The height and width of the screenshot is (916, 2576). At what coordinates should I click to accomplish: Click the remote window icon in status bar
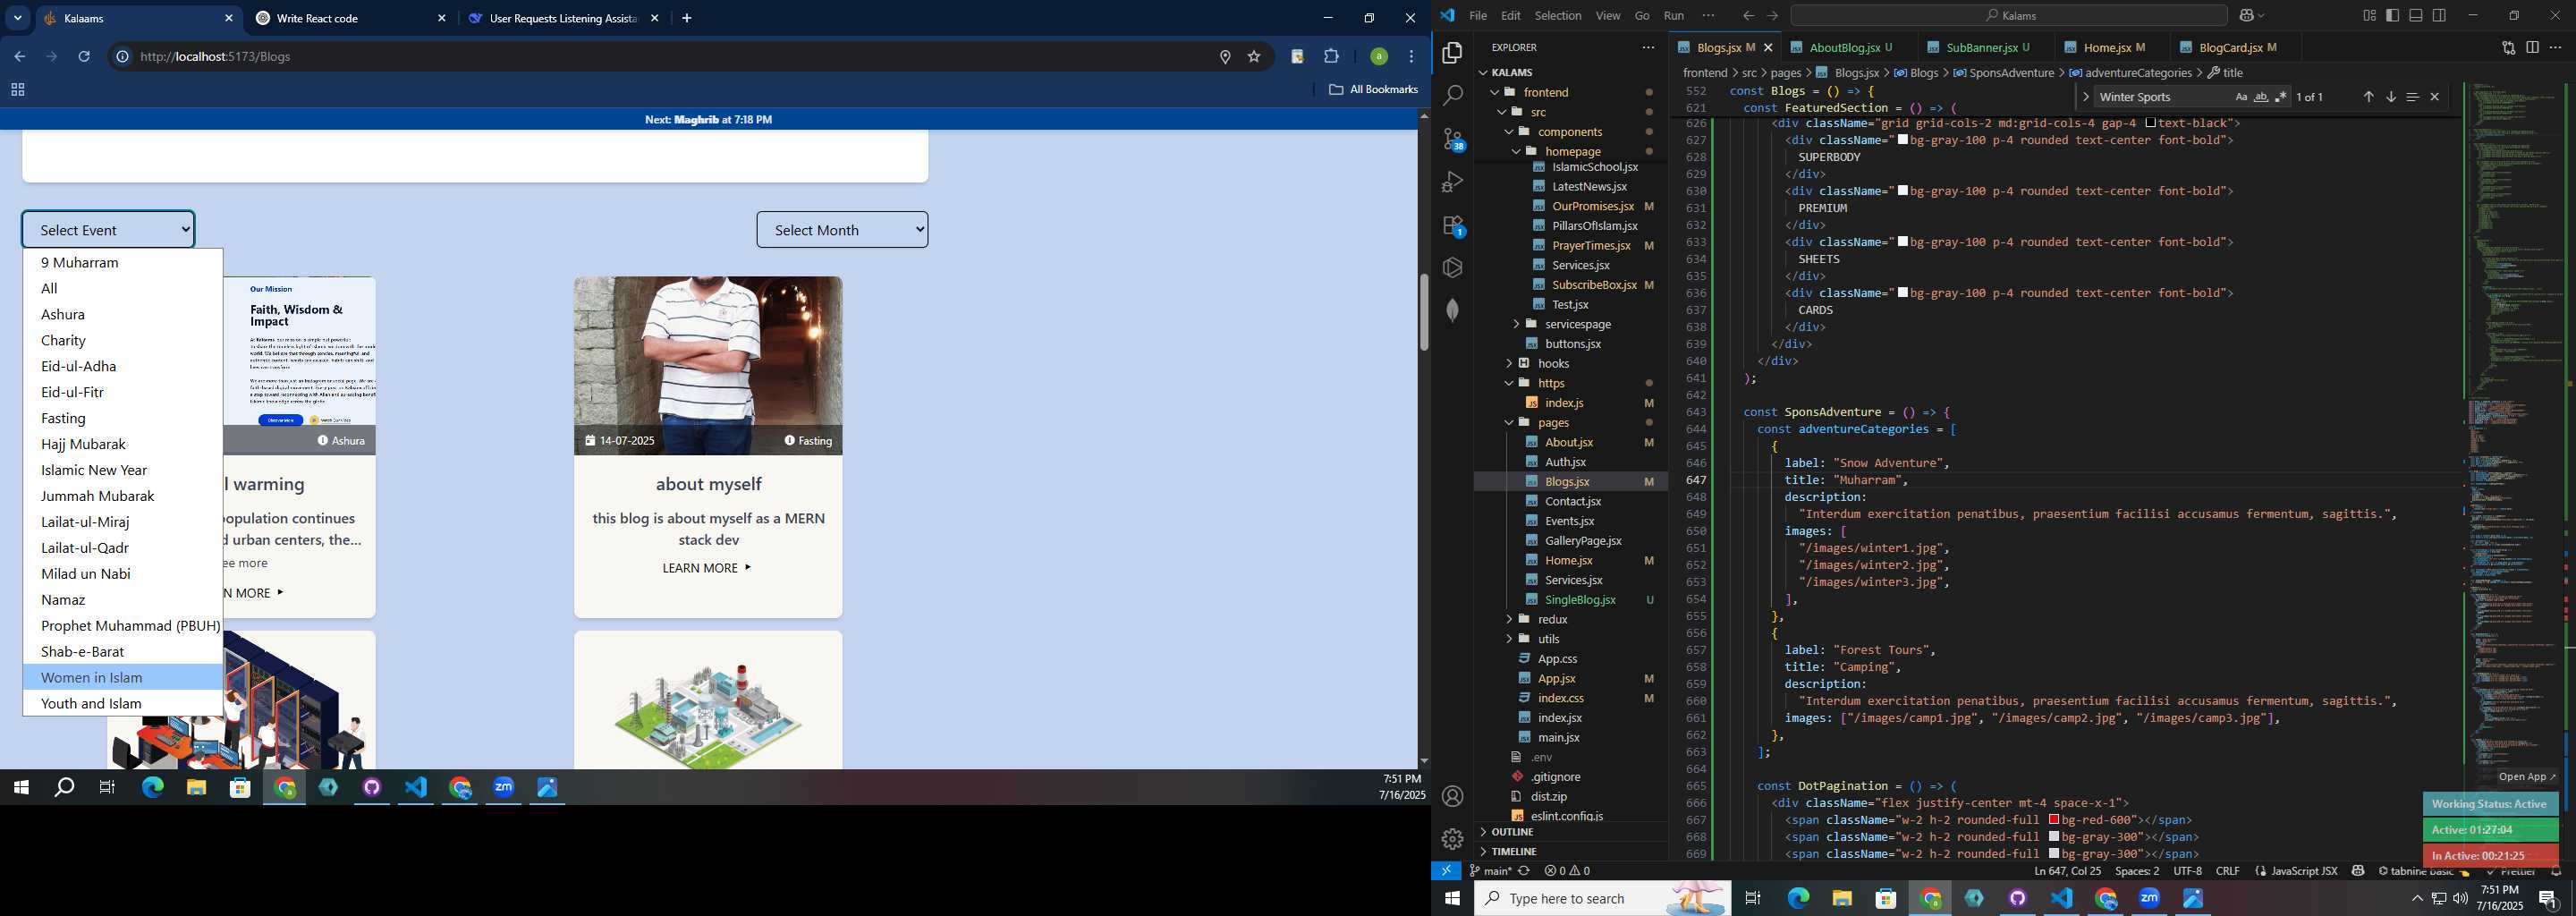1446,871
